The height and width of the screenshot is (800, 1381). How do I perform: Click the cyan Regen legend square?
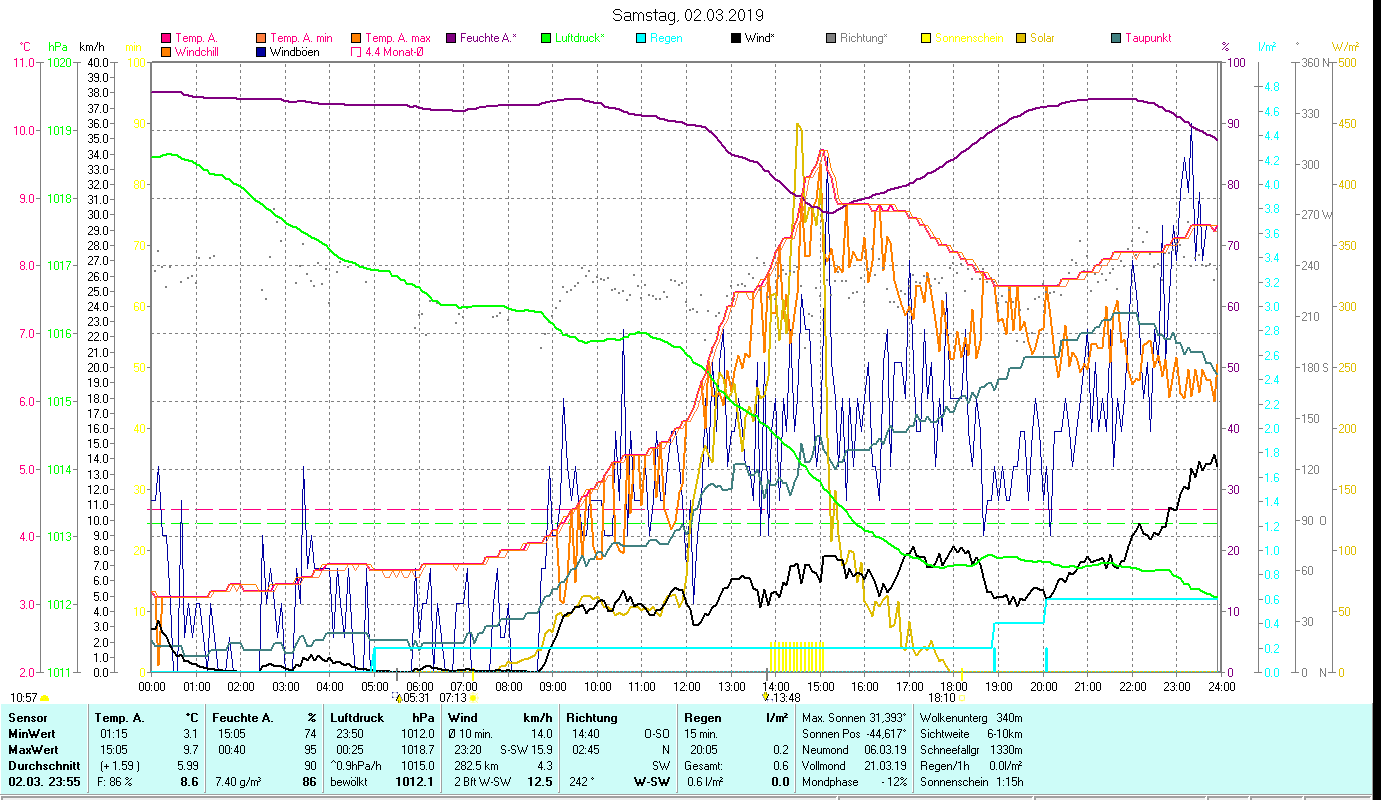click(x=641, y=39)
